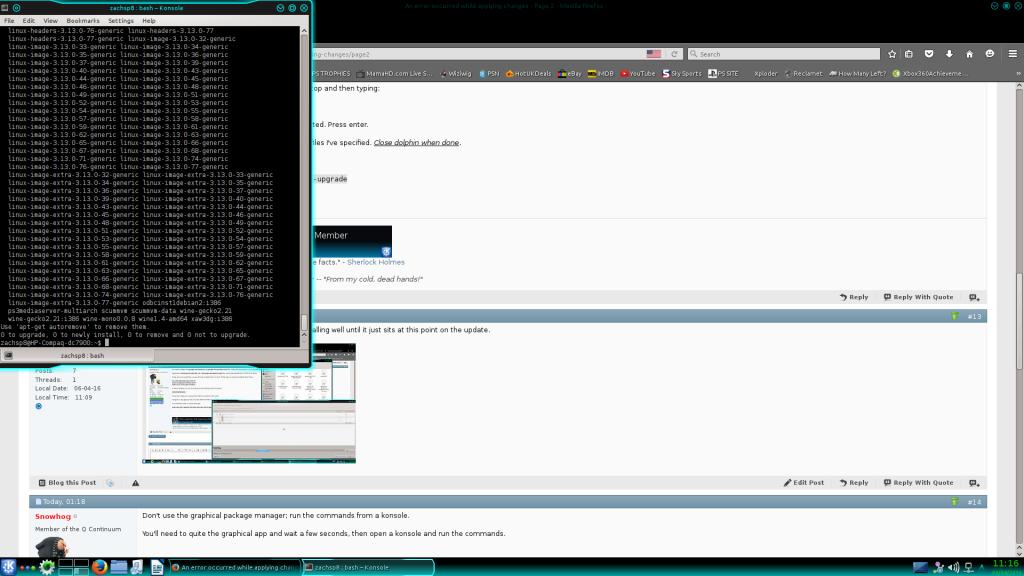Expand hidden system tray icons arrow
Image resolution: width=1024 pixels, height=576 pixels.
982,567
